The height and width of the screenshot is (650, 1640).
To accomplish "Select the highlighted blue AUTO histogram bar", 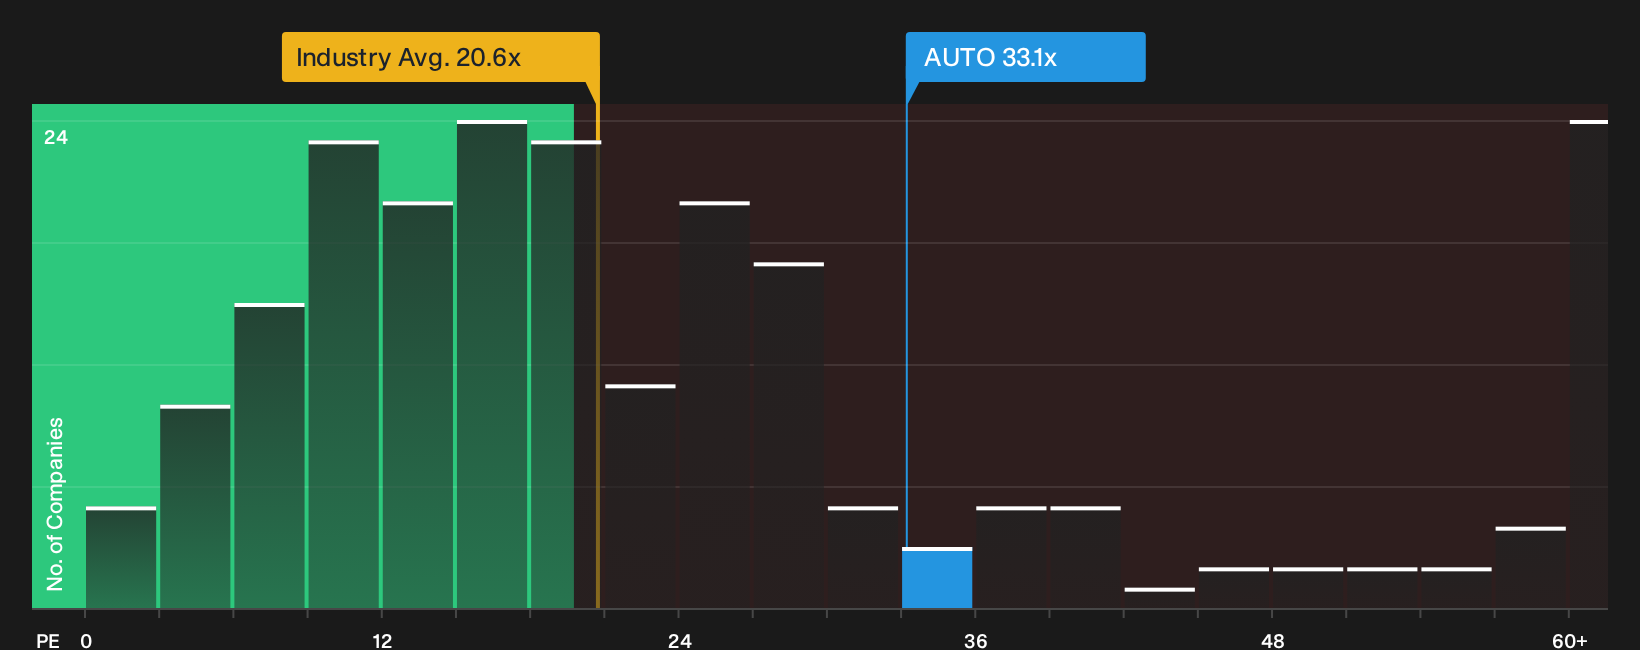I will tap(937, 578).
